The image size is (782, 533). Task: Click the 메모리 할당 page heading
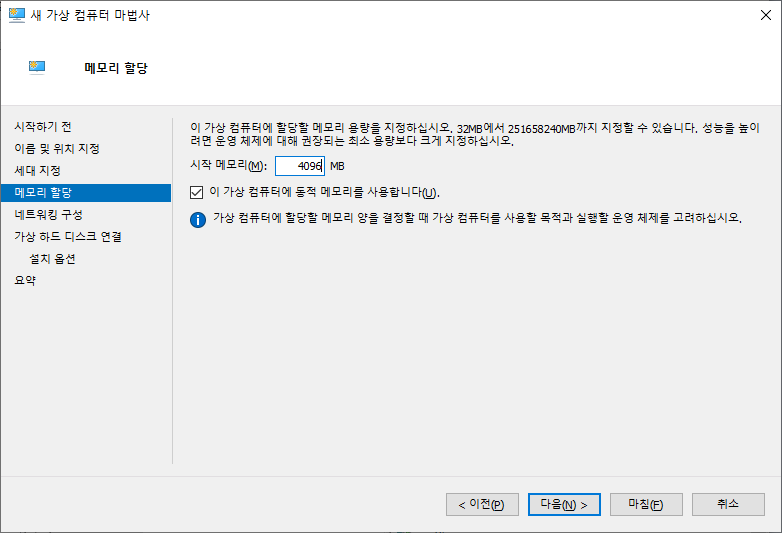(116, 68)
